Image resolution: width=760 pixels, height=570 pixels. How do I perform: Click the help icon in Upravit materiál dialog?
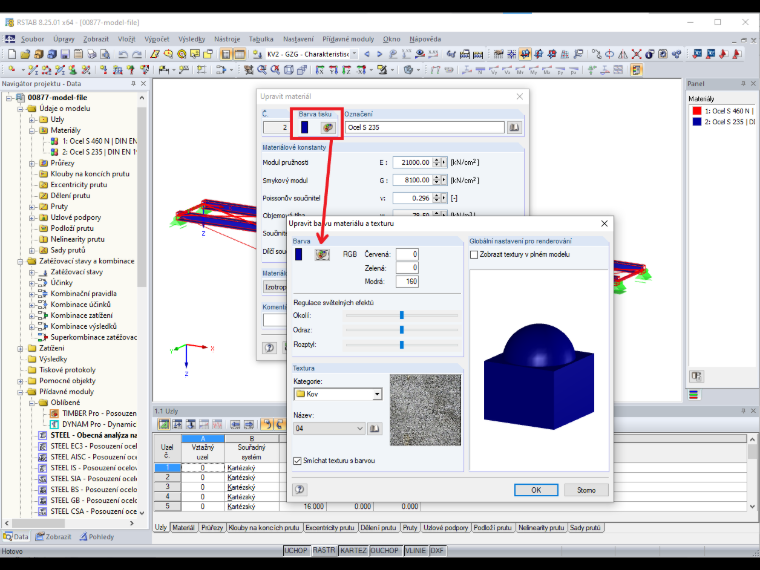point(269,347)
